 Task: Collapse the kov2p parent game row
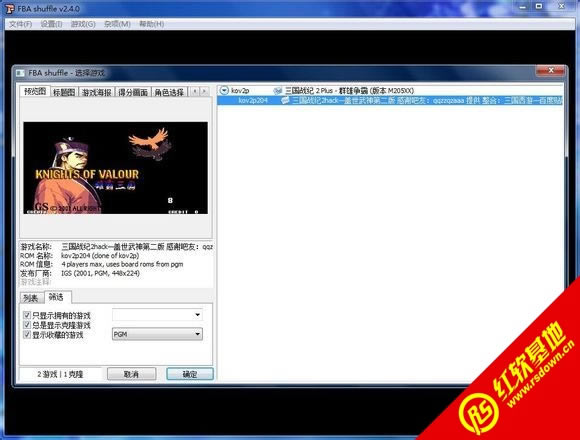pos(224,90)
